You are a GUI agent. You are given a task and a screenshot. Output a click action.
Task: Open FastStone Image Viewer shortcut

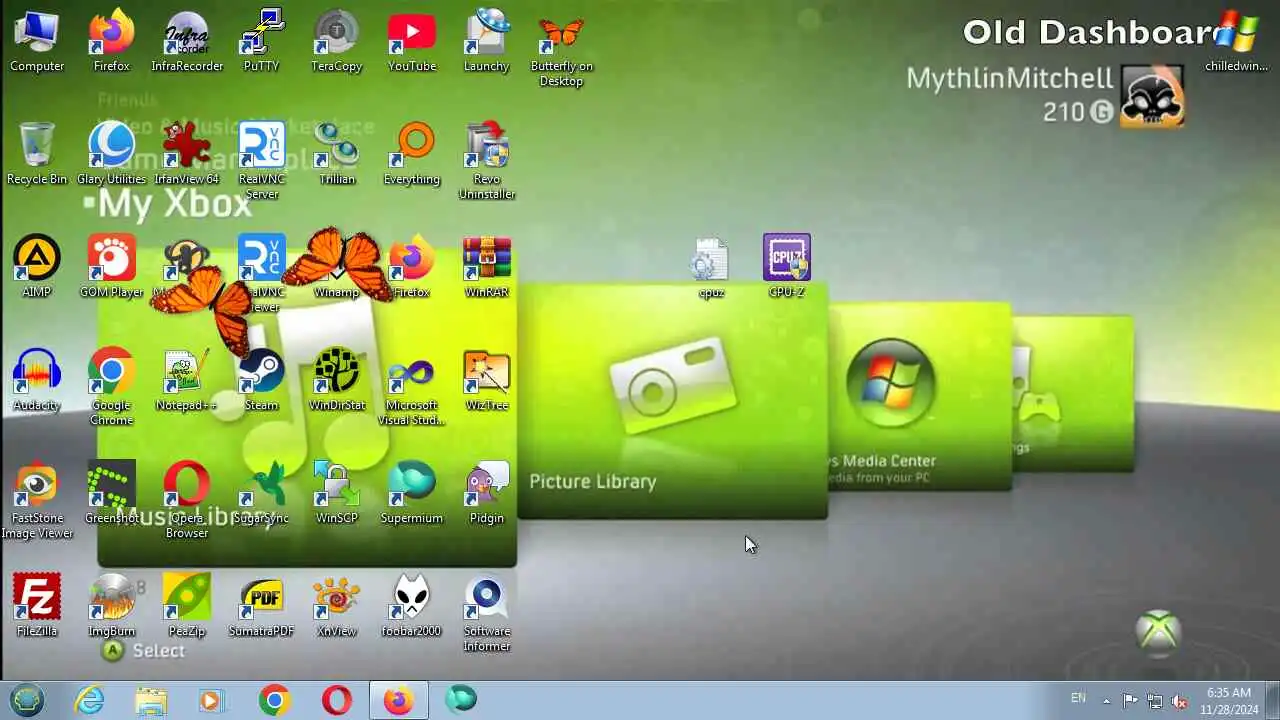[37, 500]
